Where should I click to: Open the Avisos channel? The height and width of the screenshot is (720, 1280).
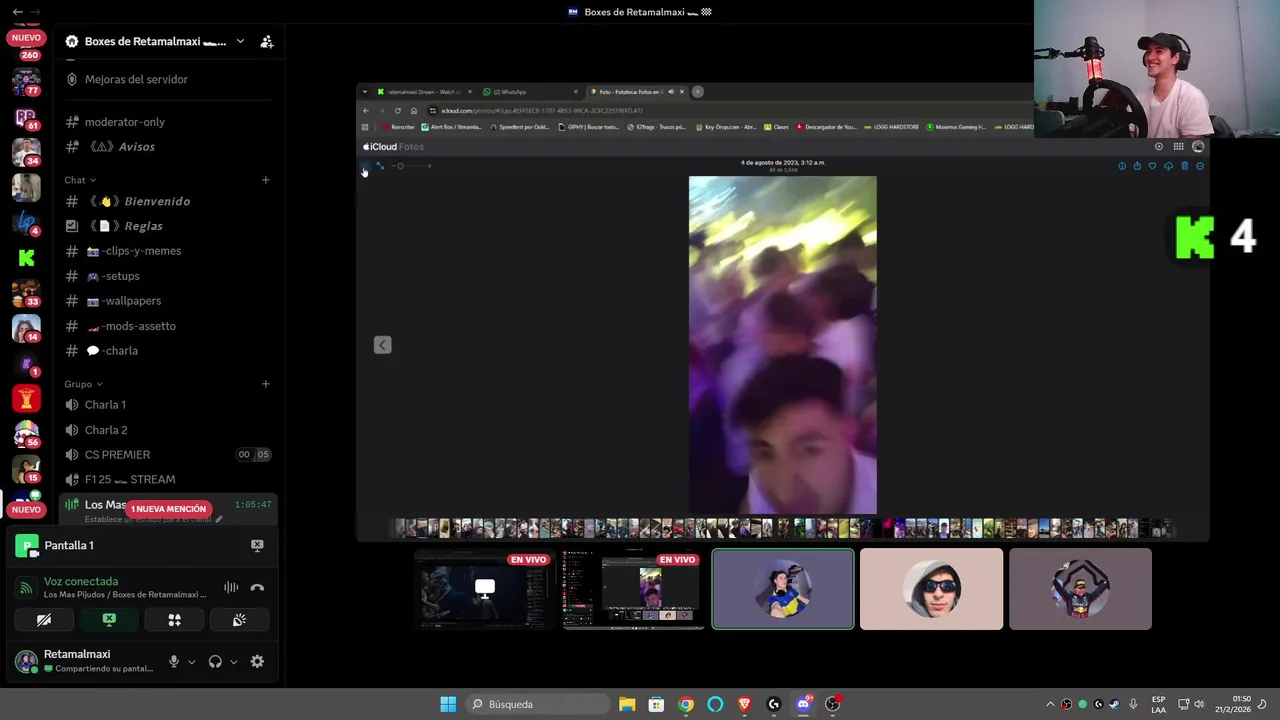pos(136,146)
